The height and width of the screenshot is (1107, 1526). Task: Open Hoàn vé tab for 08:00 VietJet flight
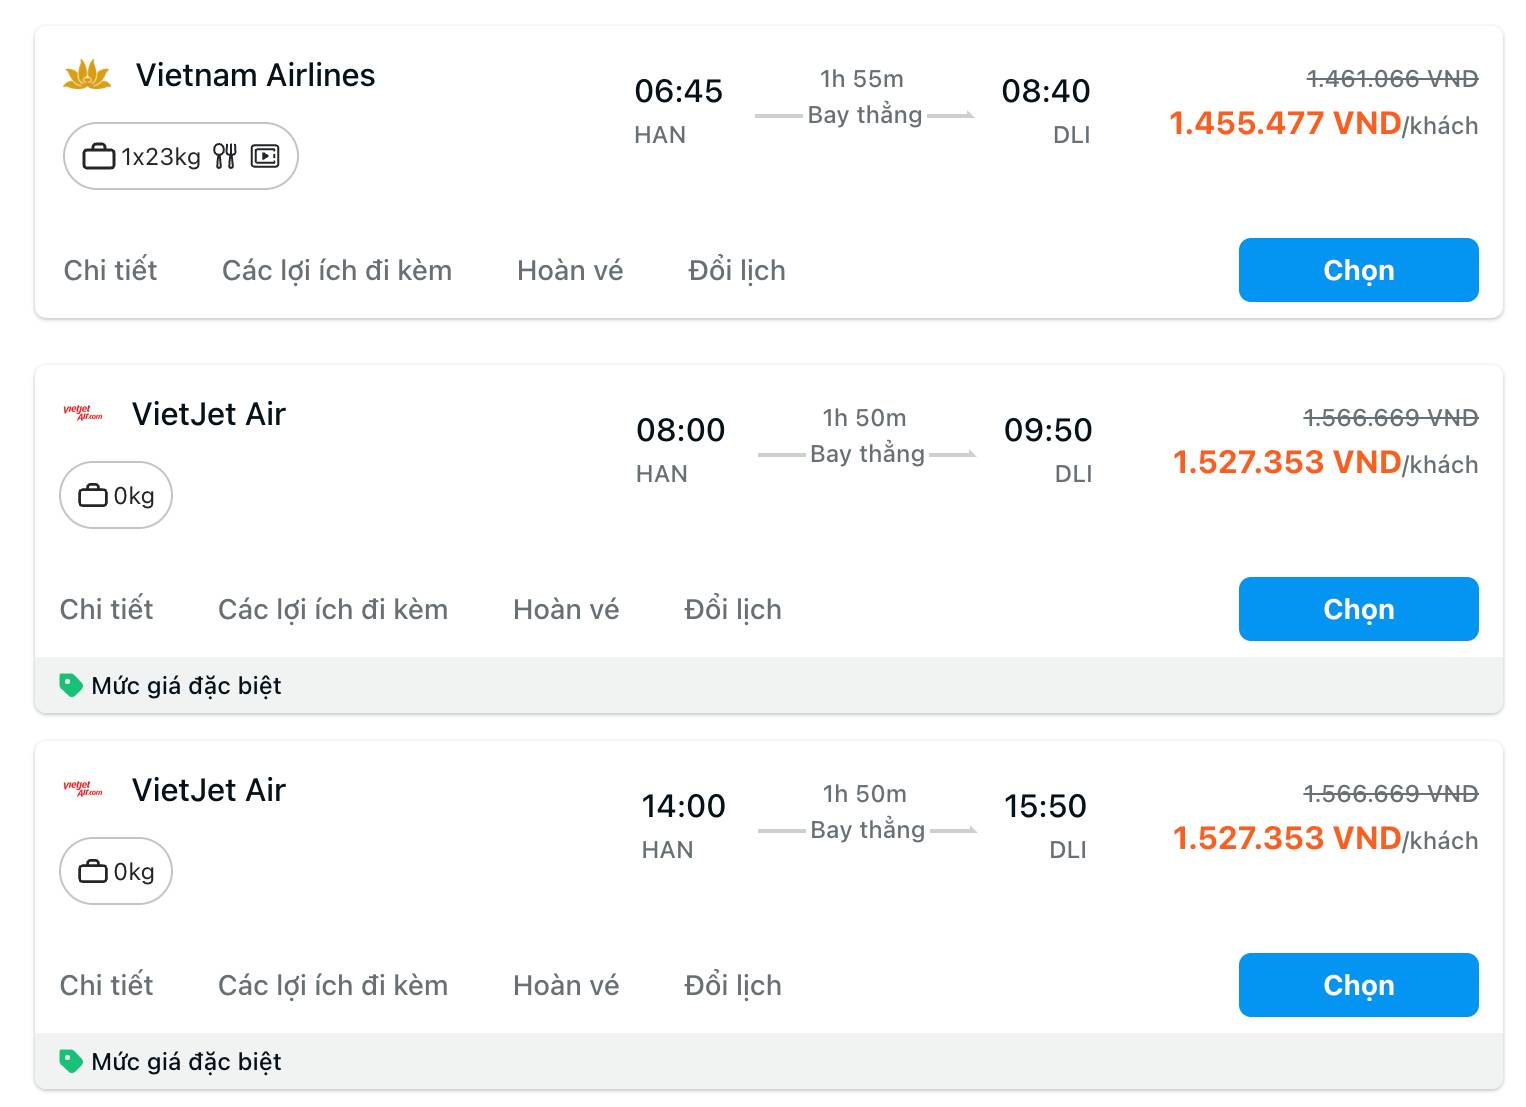click(x=566, y=609)
